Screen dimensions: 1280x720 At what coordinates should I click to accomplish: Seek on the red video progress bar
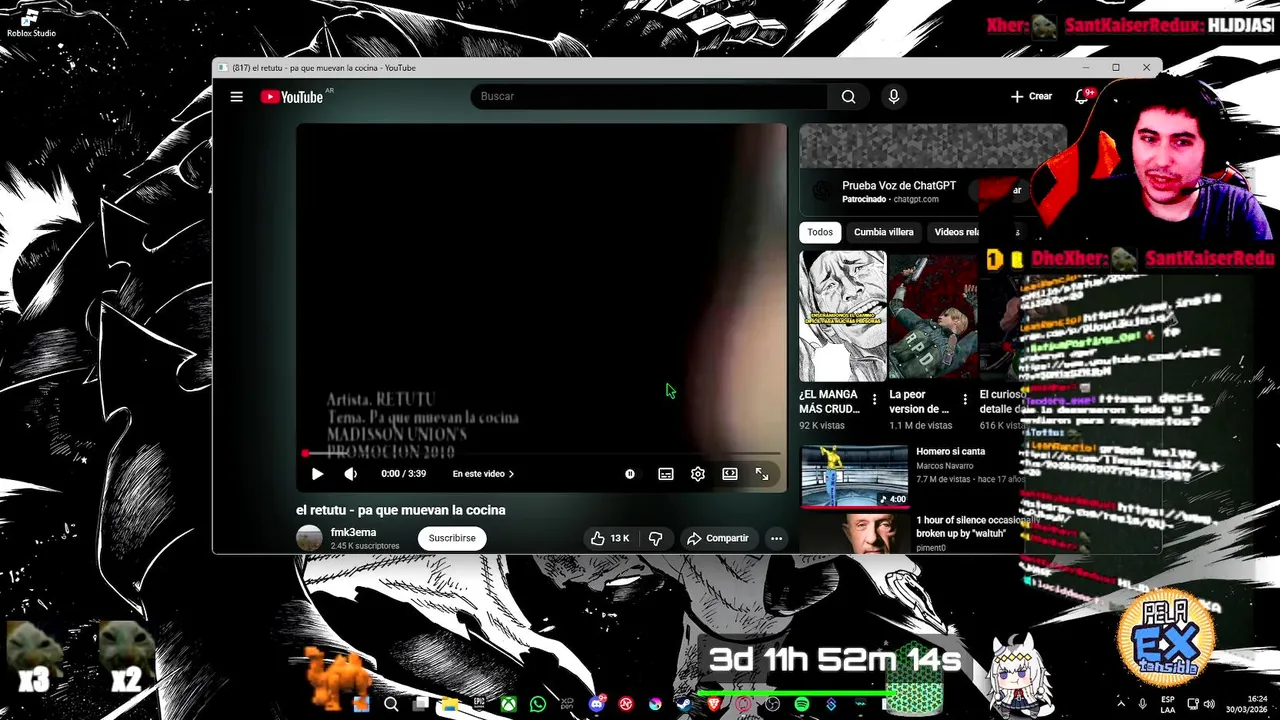point(542,453)
